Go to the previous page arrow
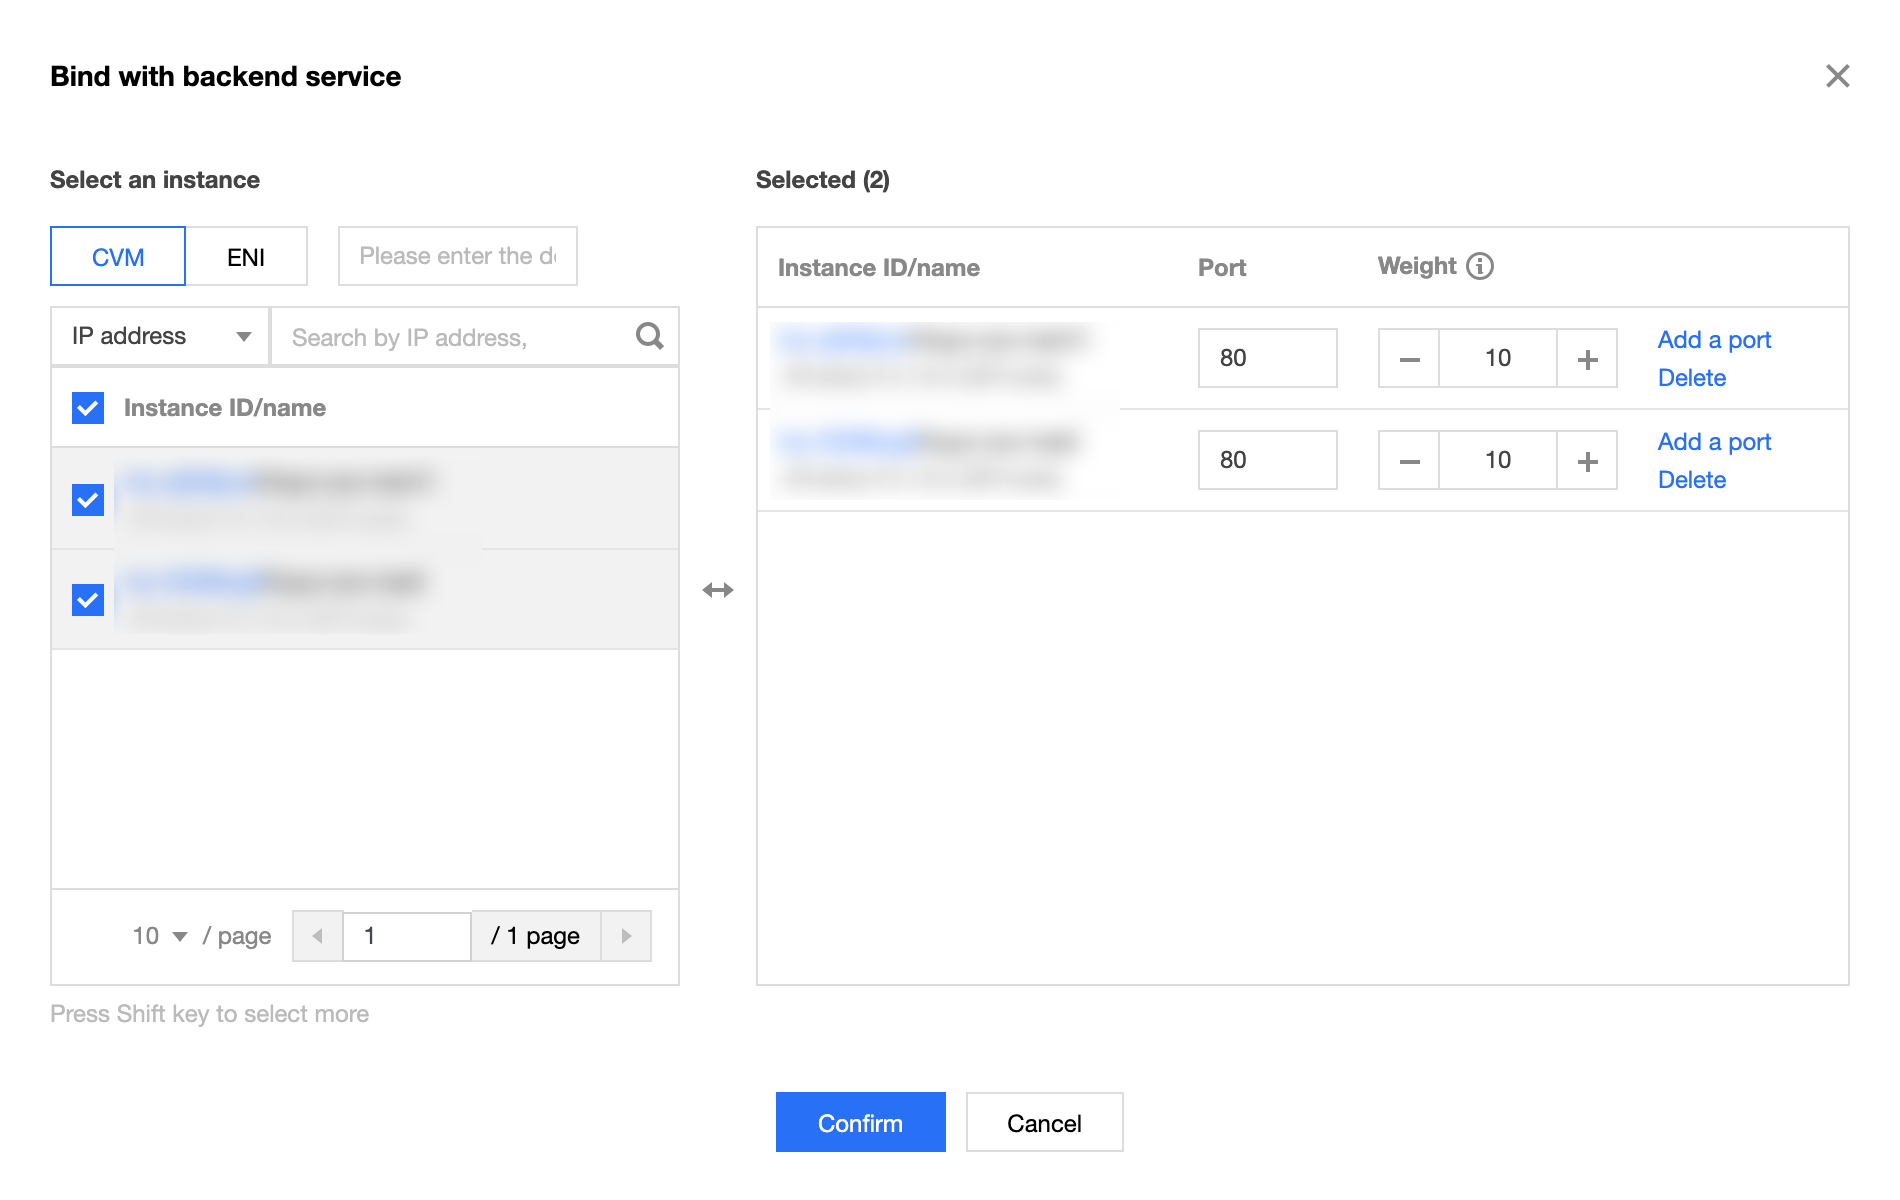 point(318,936)
